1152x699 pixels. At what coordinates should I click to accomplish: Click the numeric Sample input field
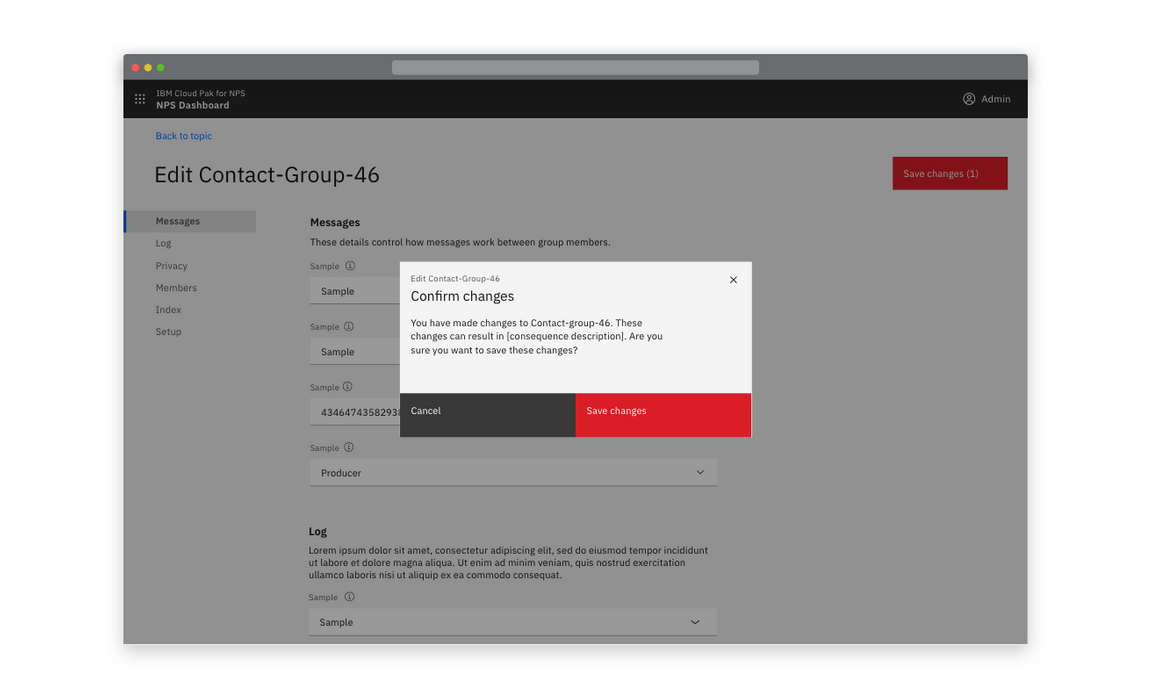coord(355,411)
